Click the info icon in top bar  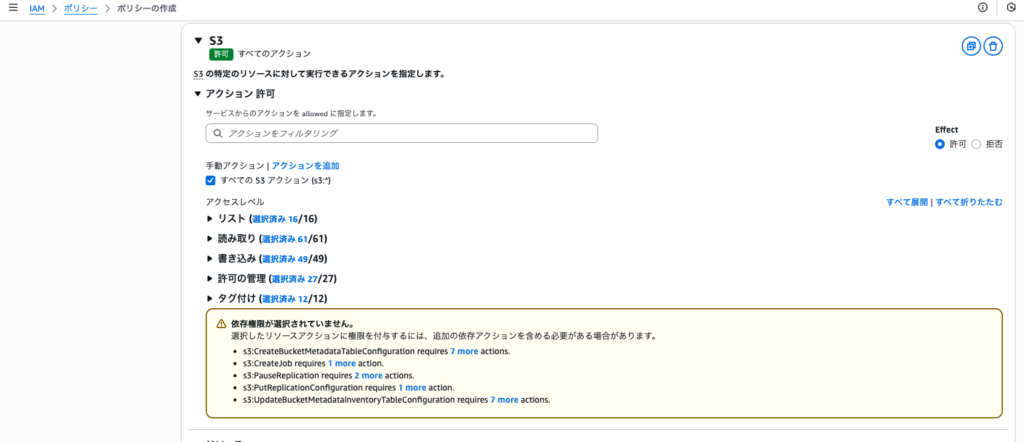point(982,8)
